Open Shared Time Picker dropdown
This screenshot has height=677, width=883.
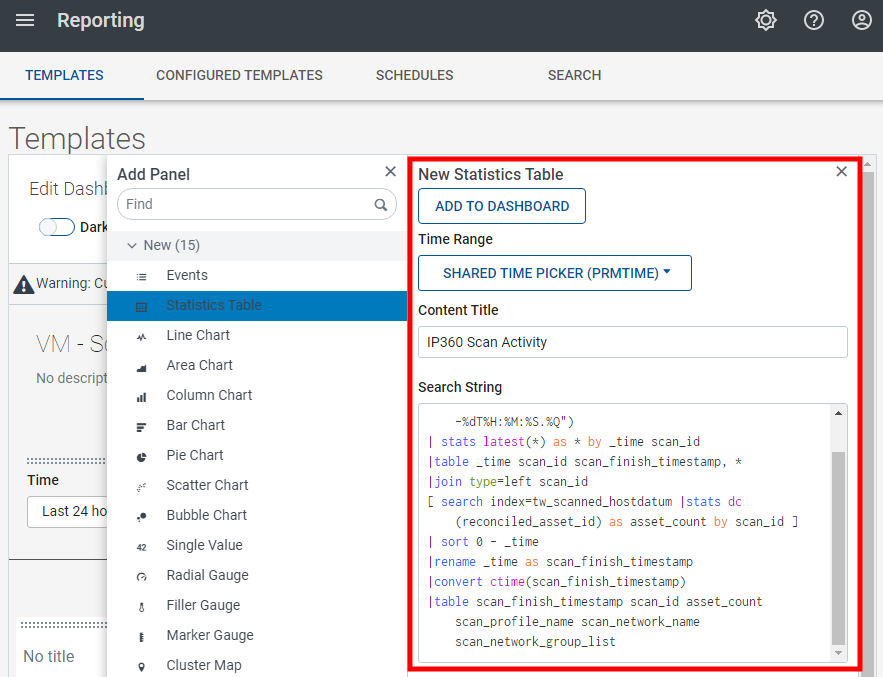coord(555,273)
